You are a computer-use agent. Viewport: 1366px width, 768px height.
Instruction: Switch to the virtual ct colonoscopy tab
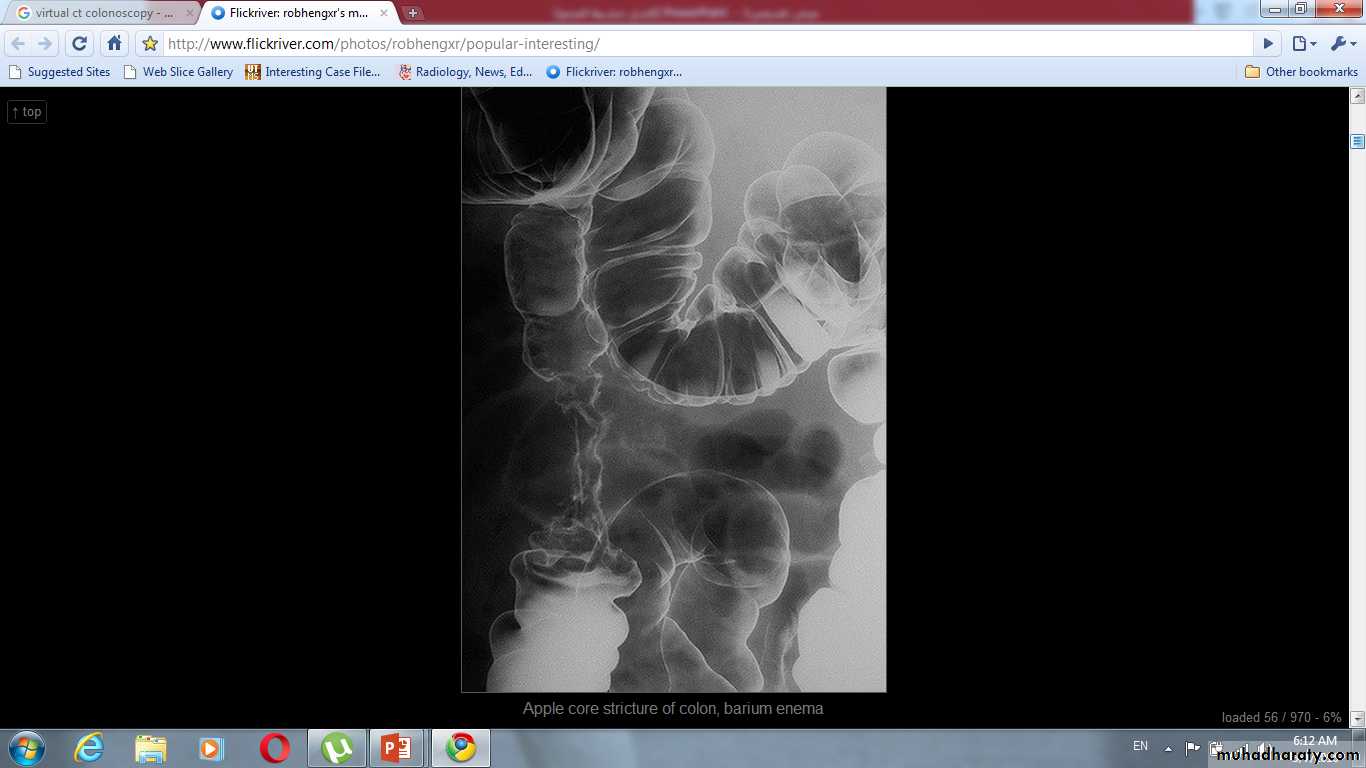pos(100,13)
